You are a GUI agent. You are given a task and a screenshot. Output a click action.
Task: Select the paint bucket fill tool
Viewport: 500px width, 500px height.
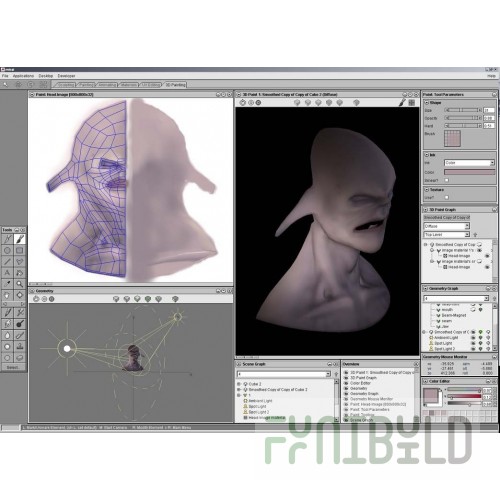(20, 273)
